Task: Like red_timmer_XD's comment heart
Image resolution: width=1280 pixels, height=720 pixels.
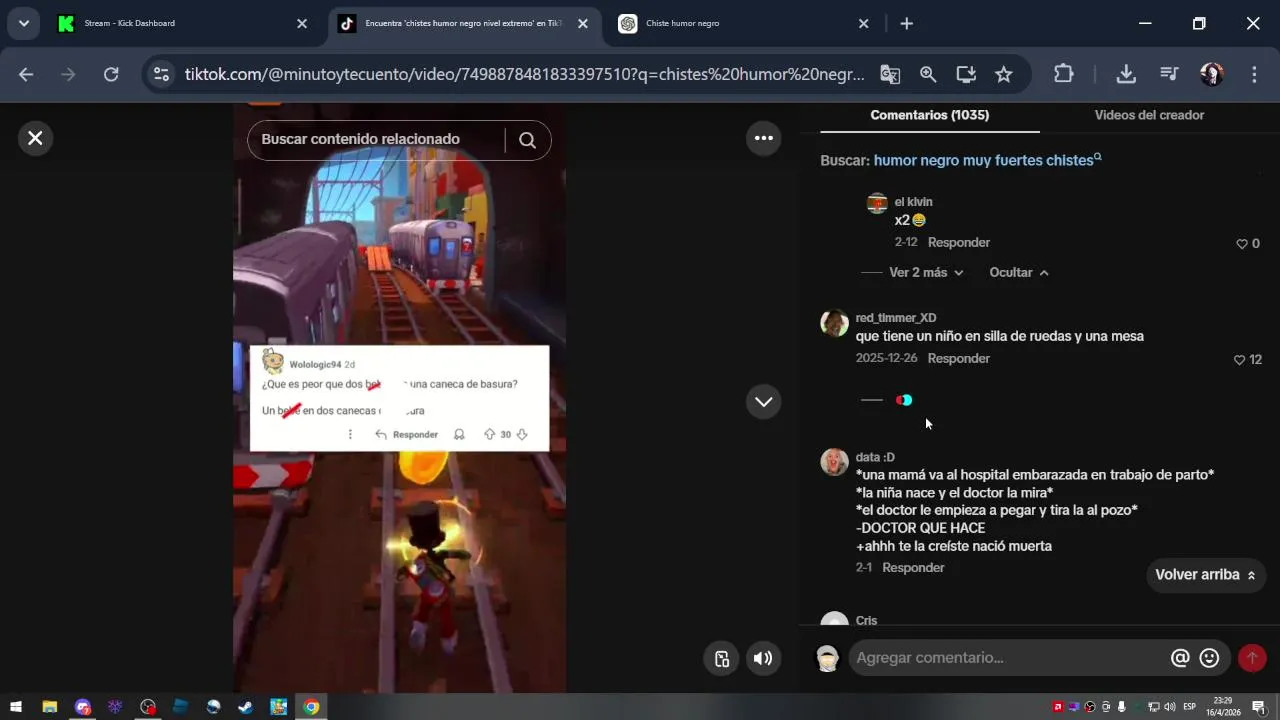Action: (1240, 360)
